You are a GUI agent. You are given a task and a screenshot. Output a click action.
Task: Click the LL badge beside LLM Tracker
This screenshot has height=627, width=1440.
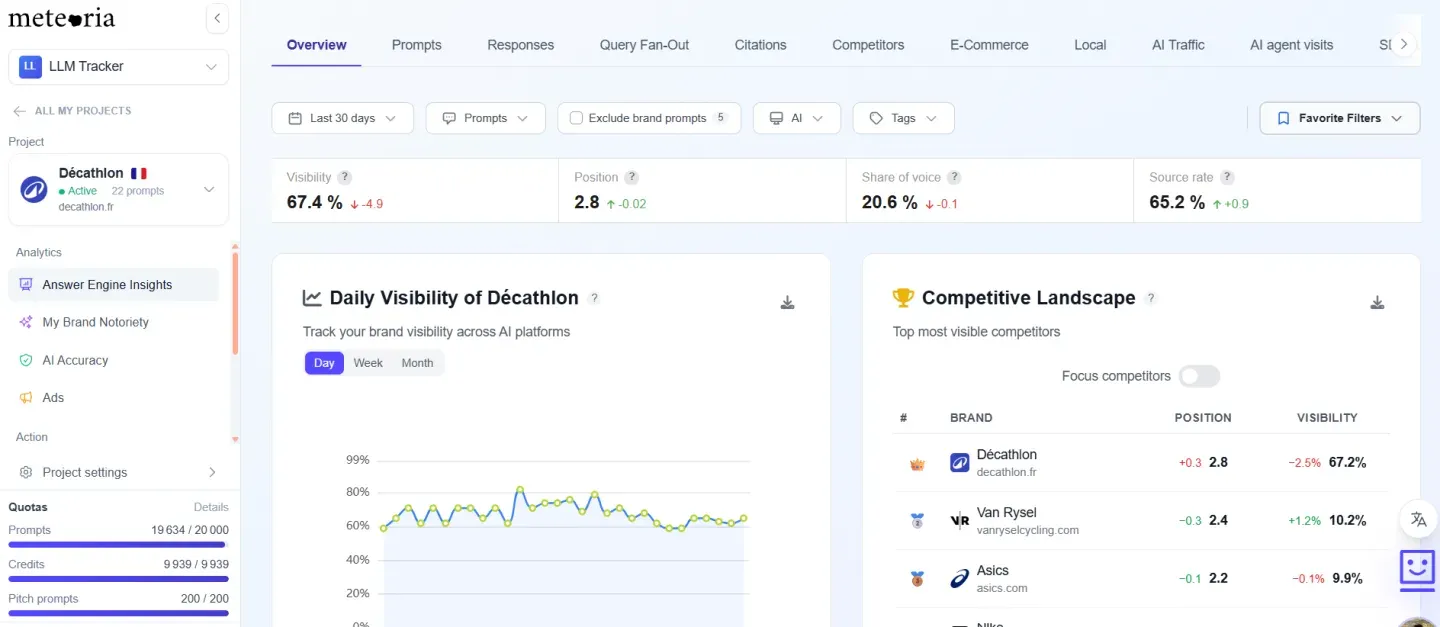pyautogui.click(x=30, y=66)
